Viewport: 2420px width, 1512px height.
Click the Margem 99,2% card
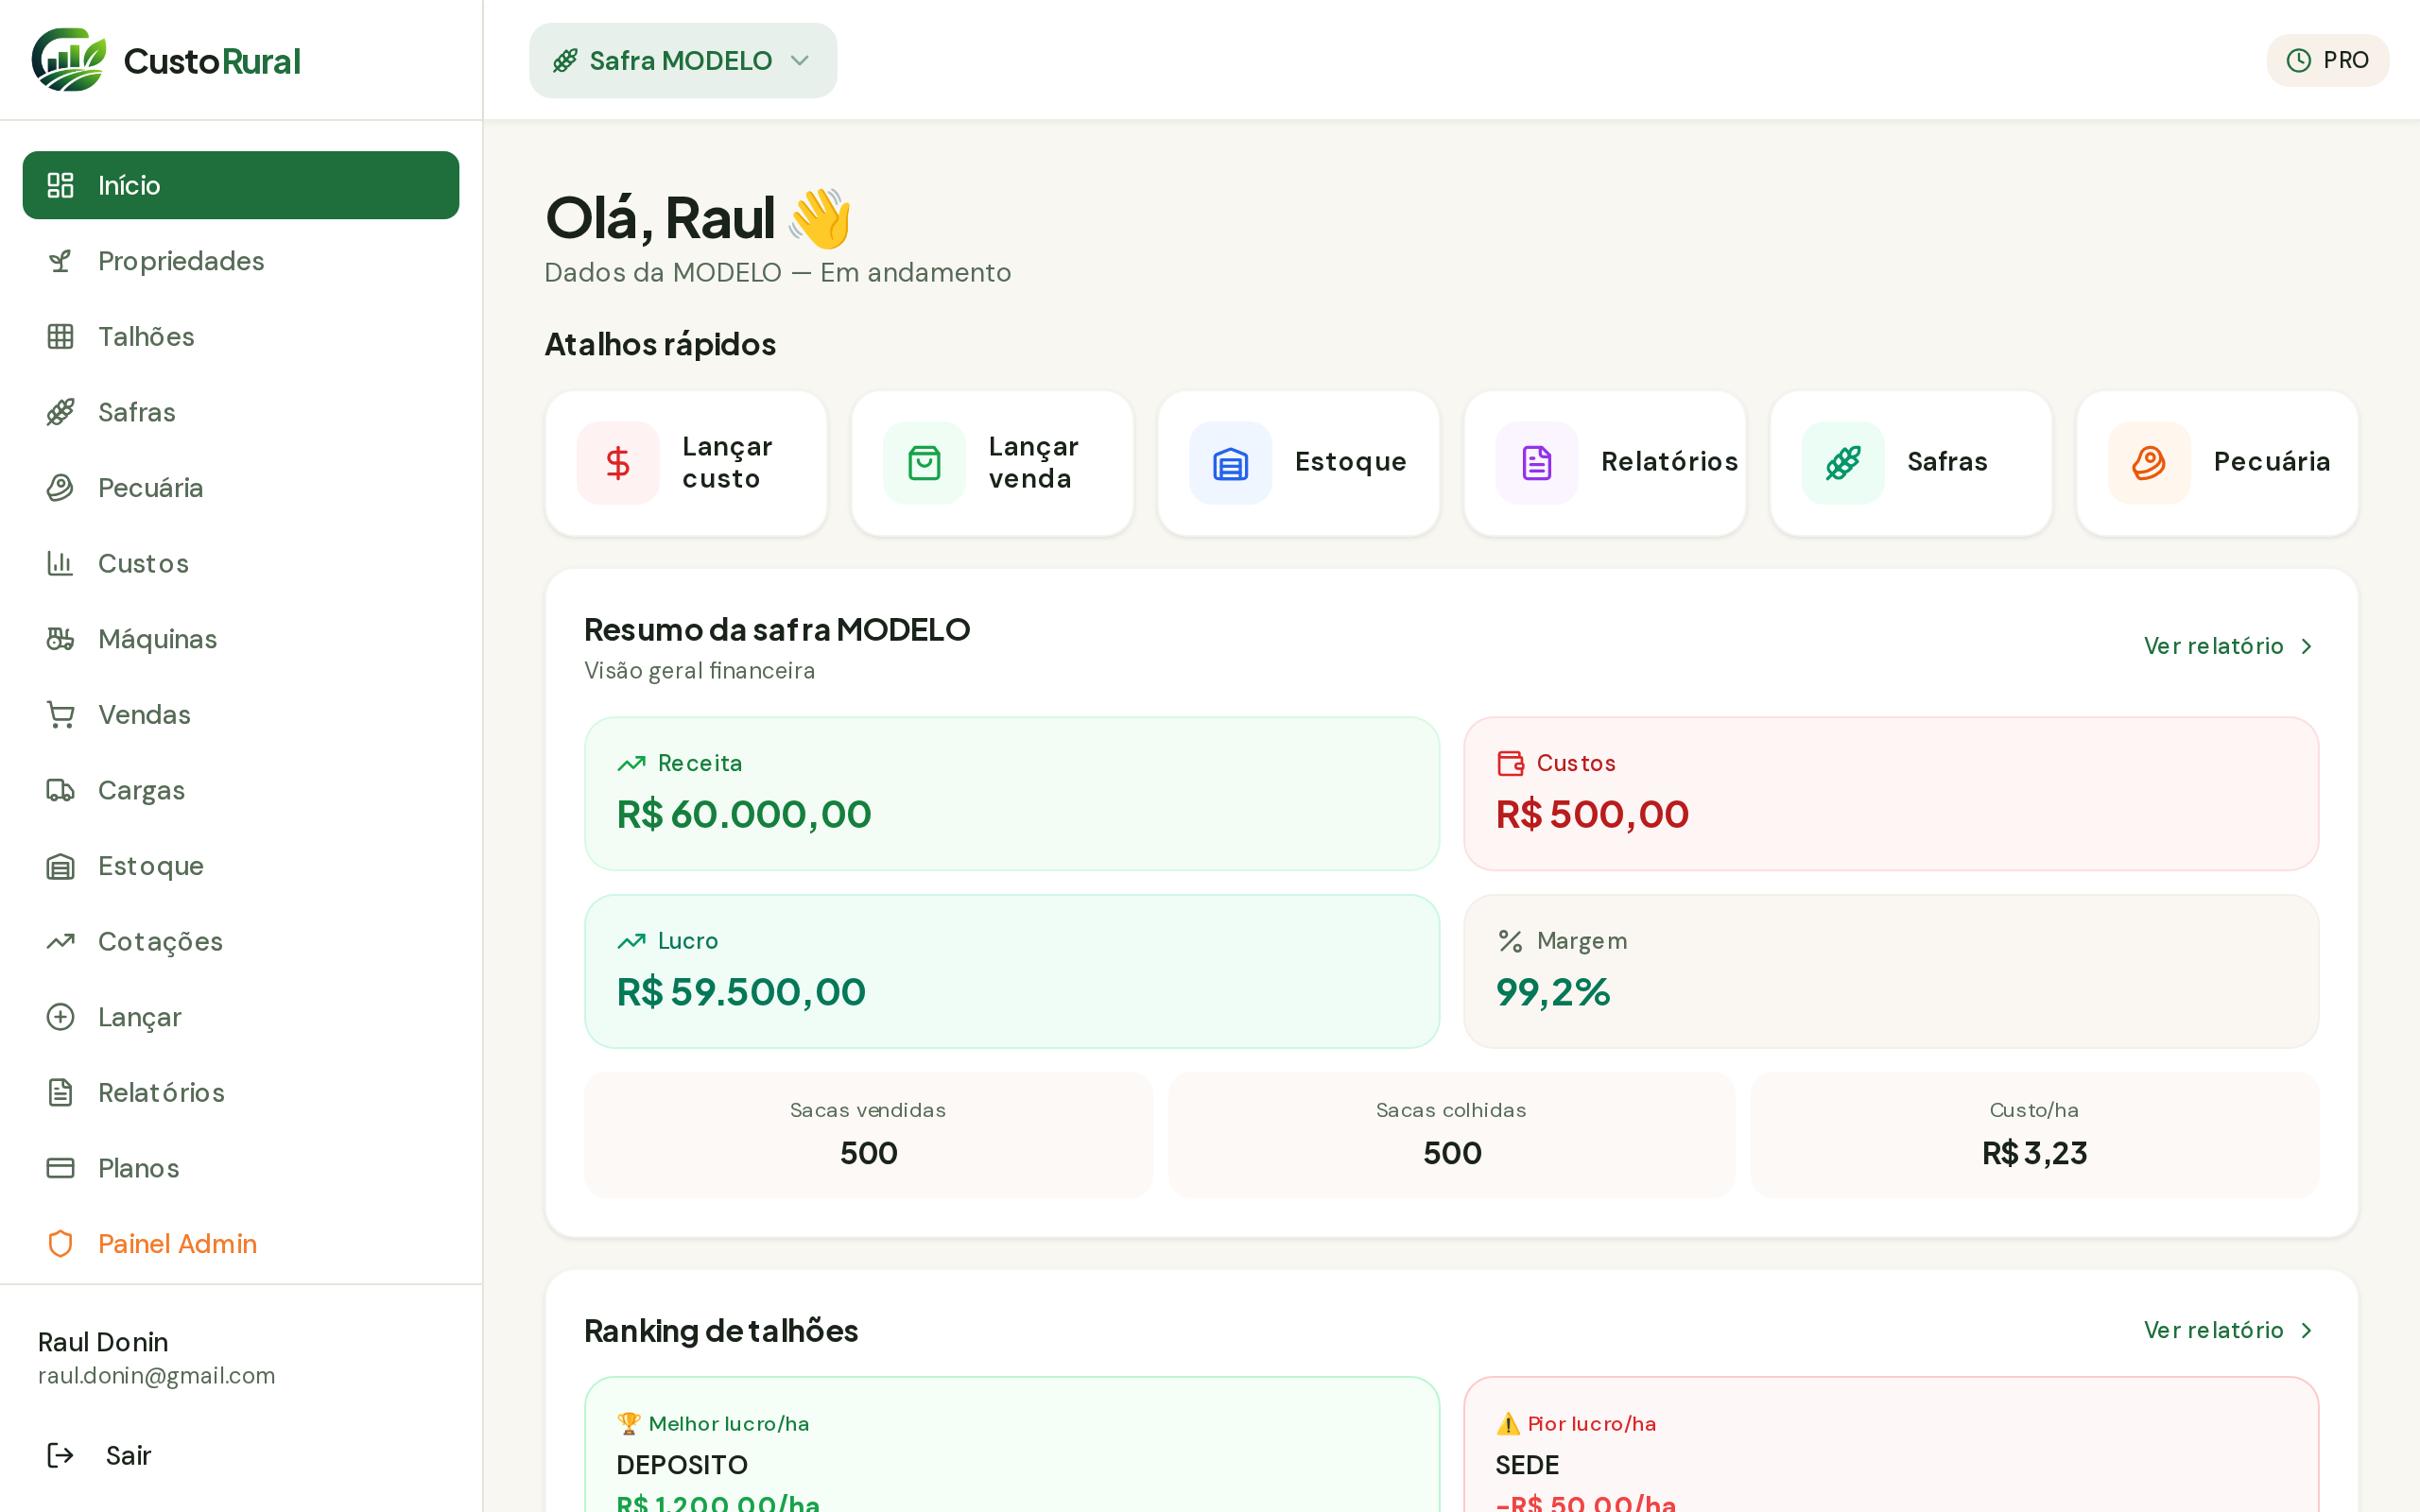pyautogui.click(x=1890, y=971)
